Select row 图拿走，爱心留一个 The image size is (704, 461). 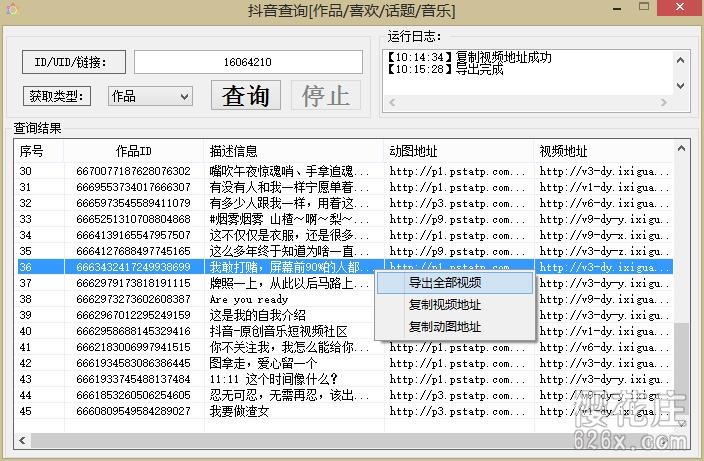[x=345, y=363]
